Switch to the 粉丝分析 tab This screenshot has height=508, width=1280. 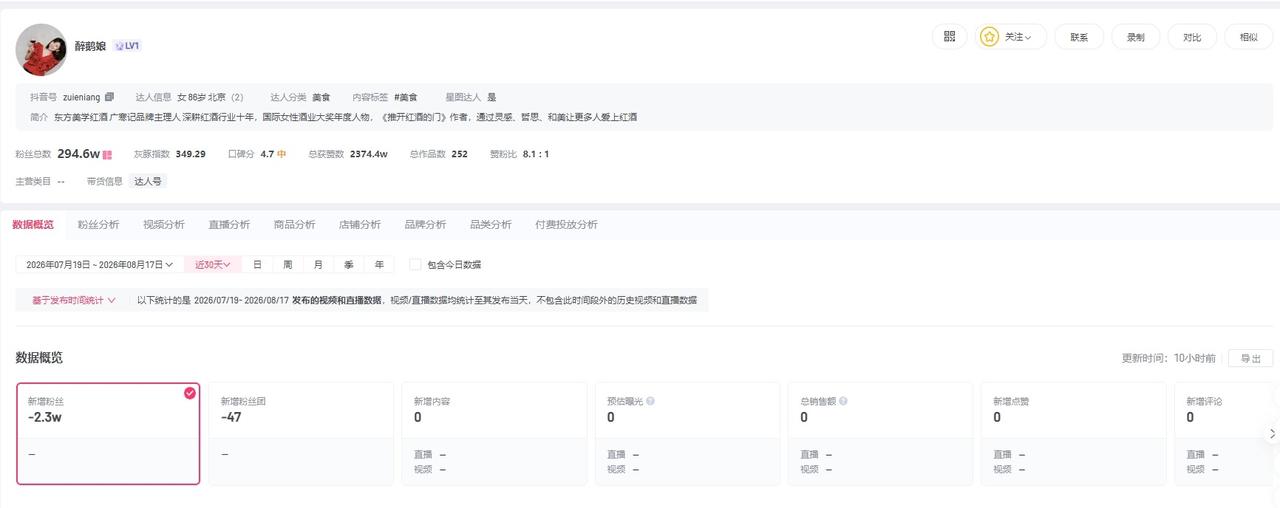pyautogui.click(x=98, y=224)
